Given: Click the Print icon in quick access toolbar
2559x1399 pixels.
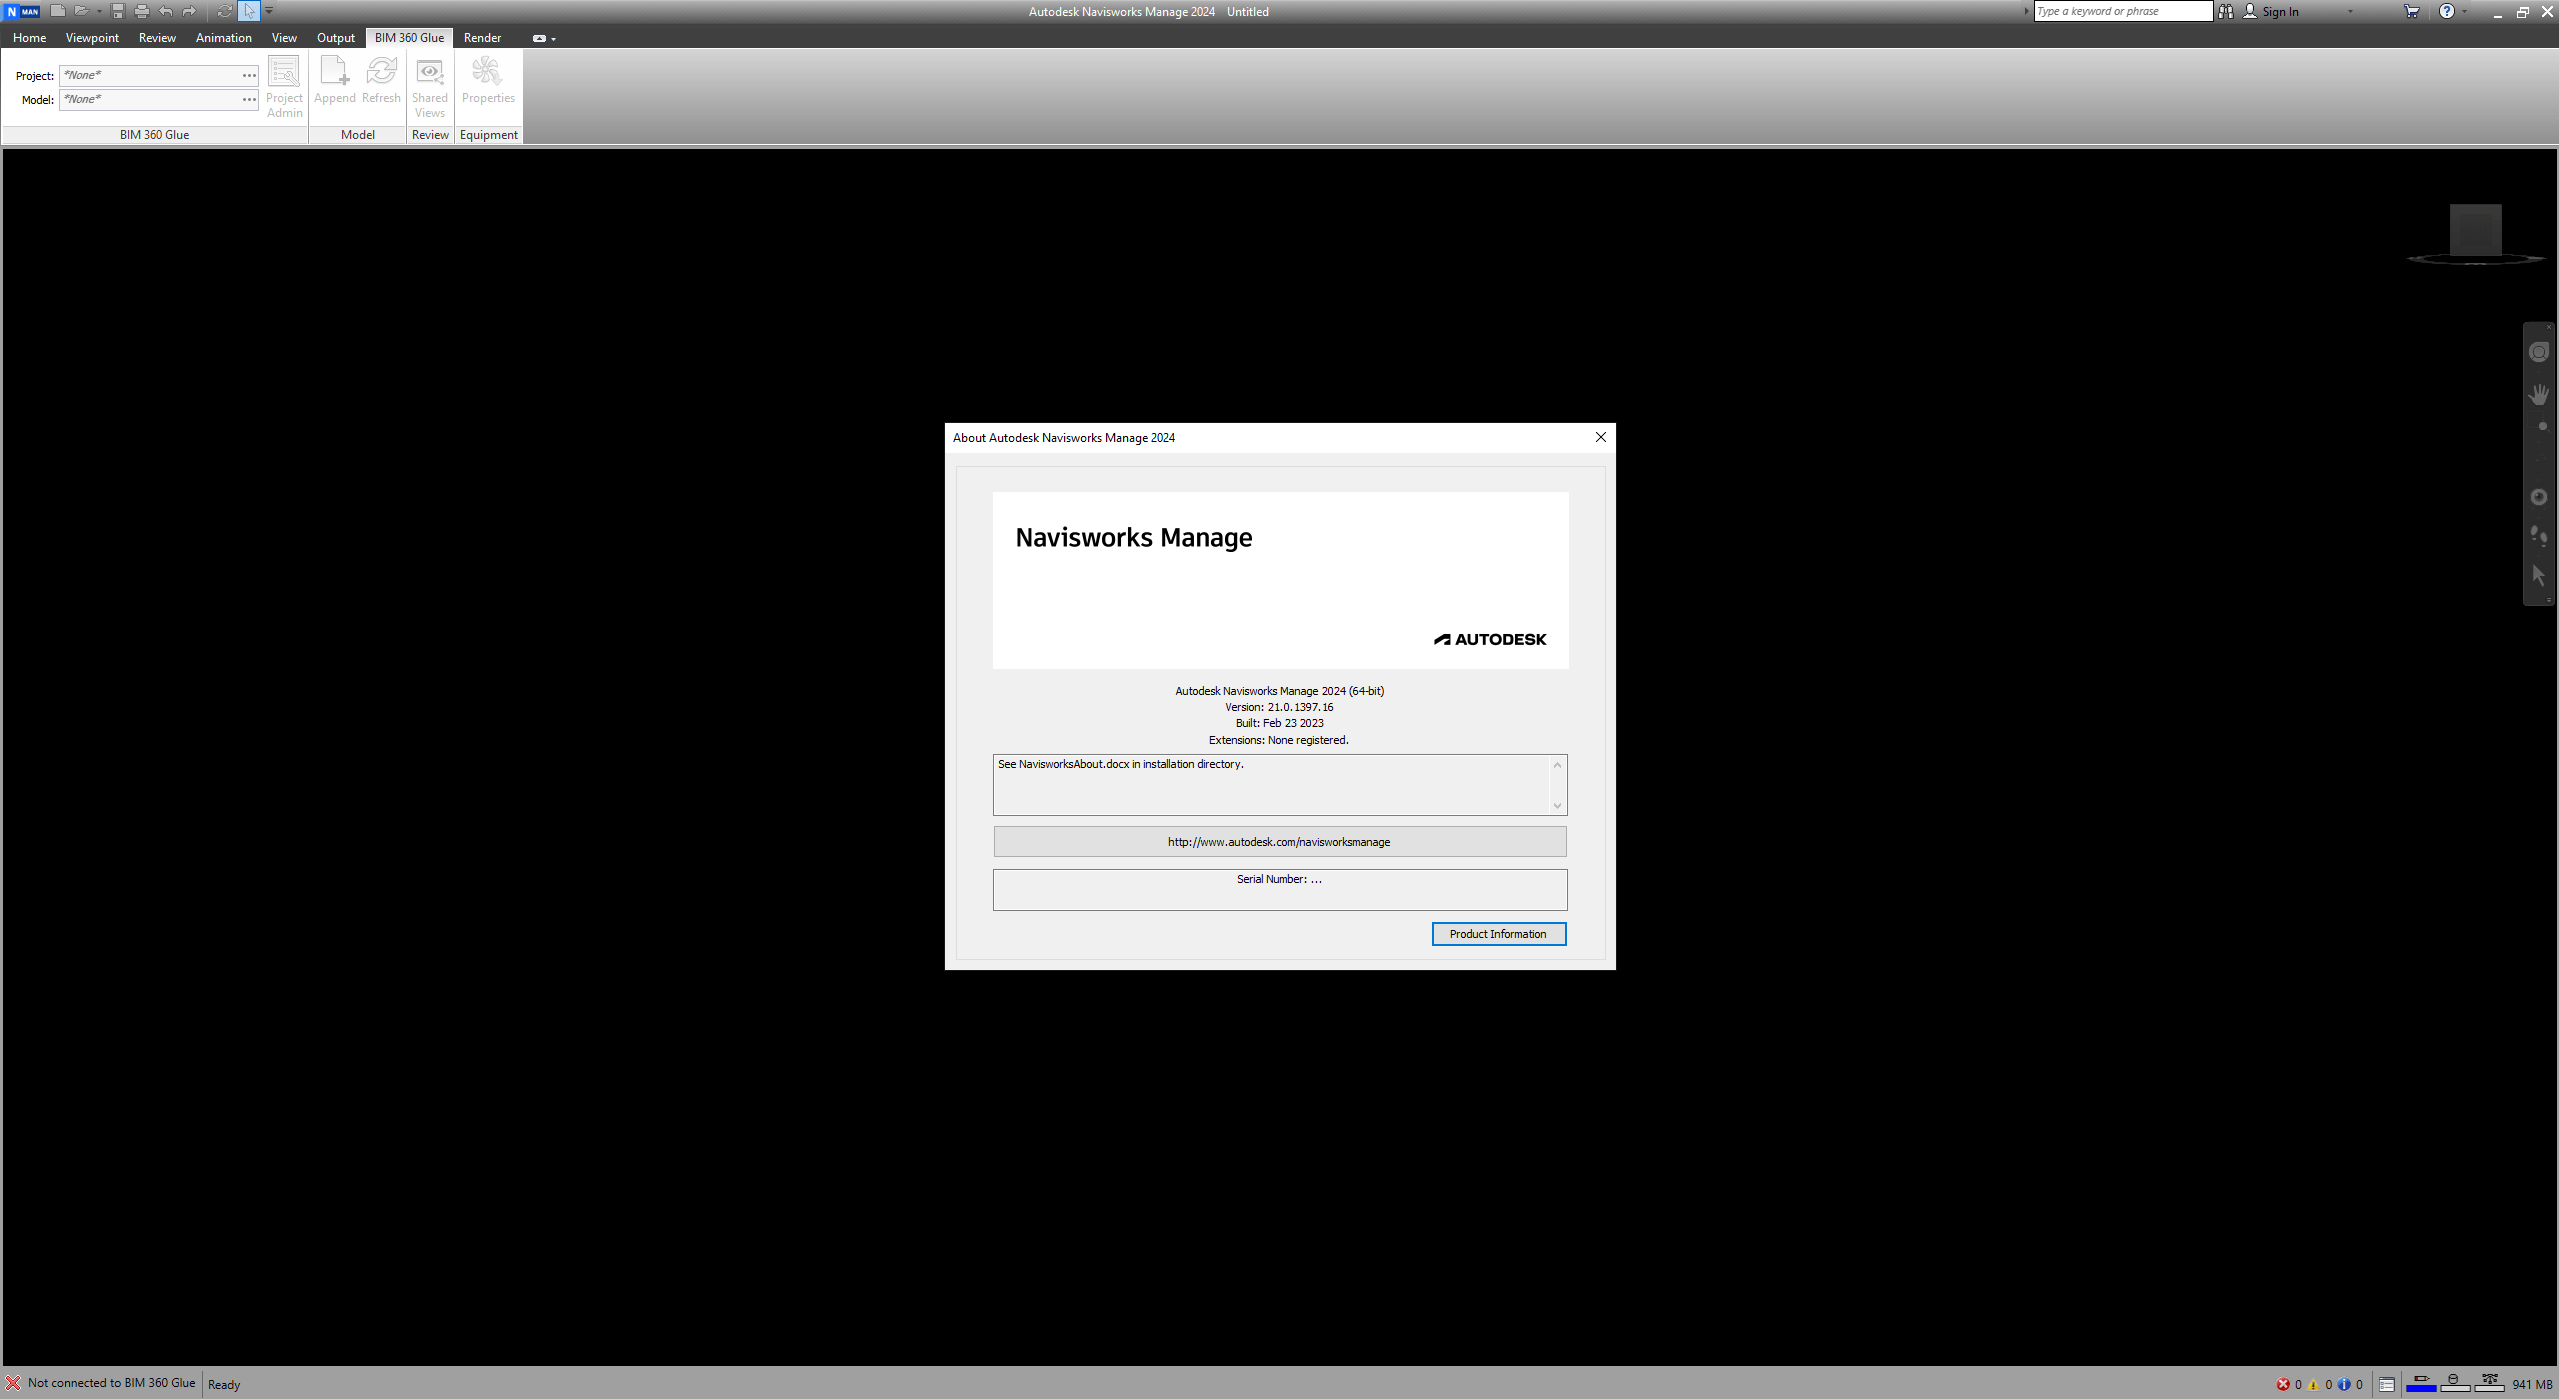Looking at the screenshot, I should 141,11.
